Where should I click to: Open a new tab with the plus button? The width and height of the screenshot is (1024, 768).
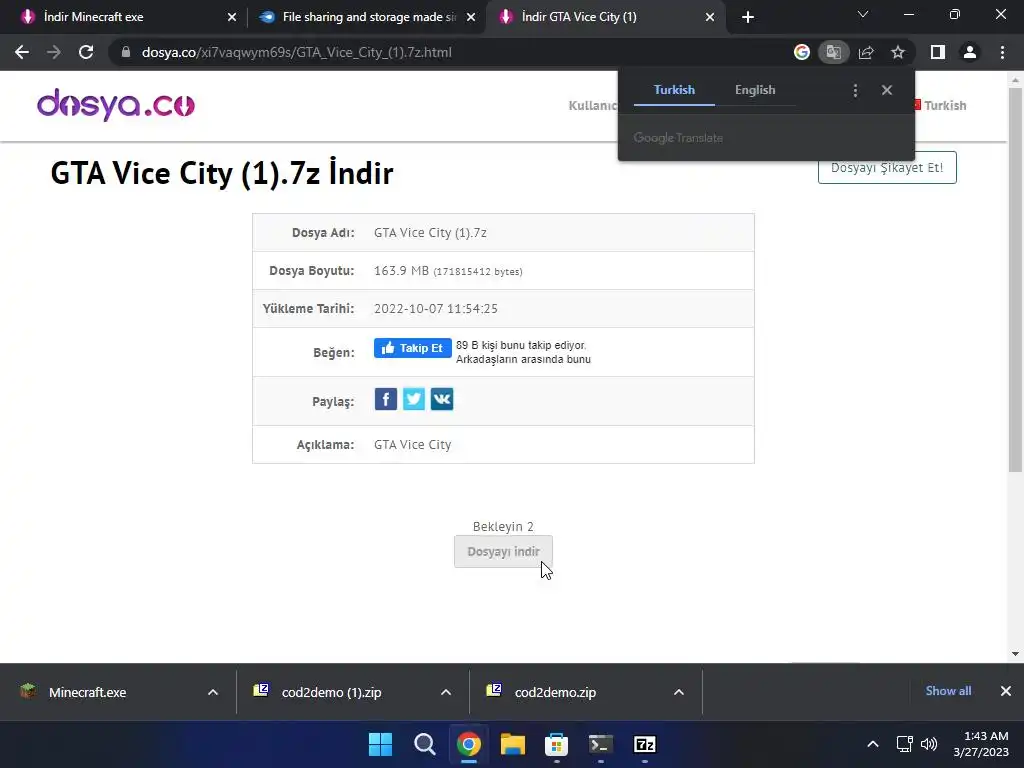click(x=748, y=17)
